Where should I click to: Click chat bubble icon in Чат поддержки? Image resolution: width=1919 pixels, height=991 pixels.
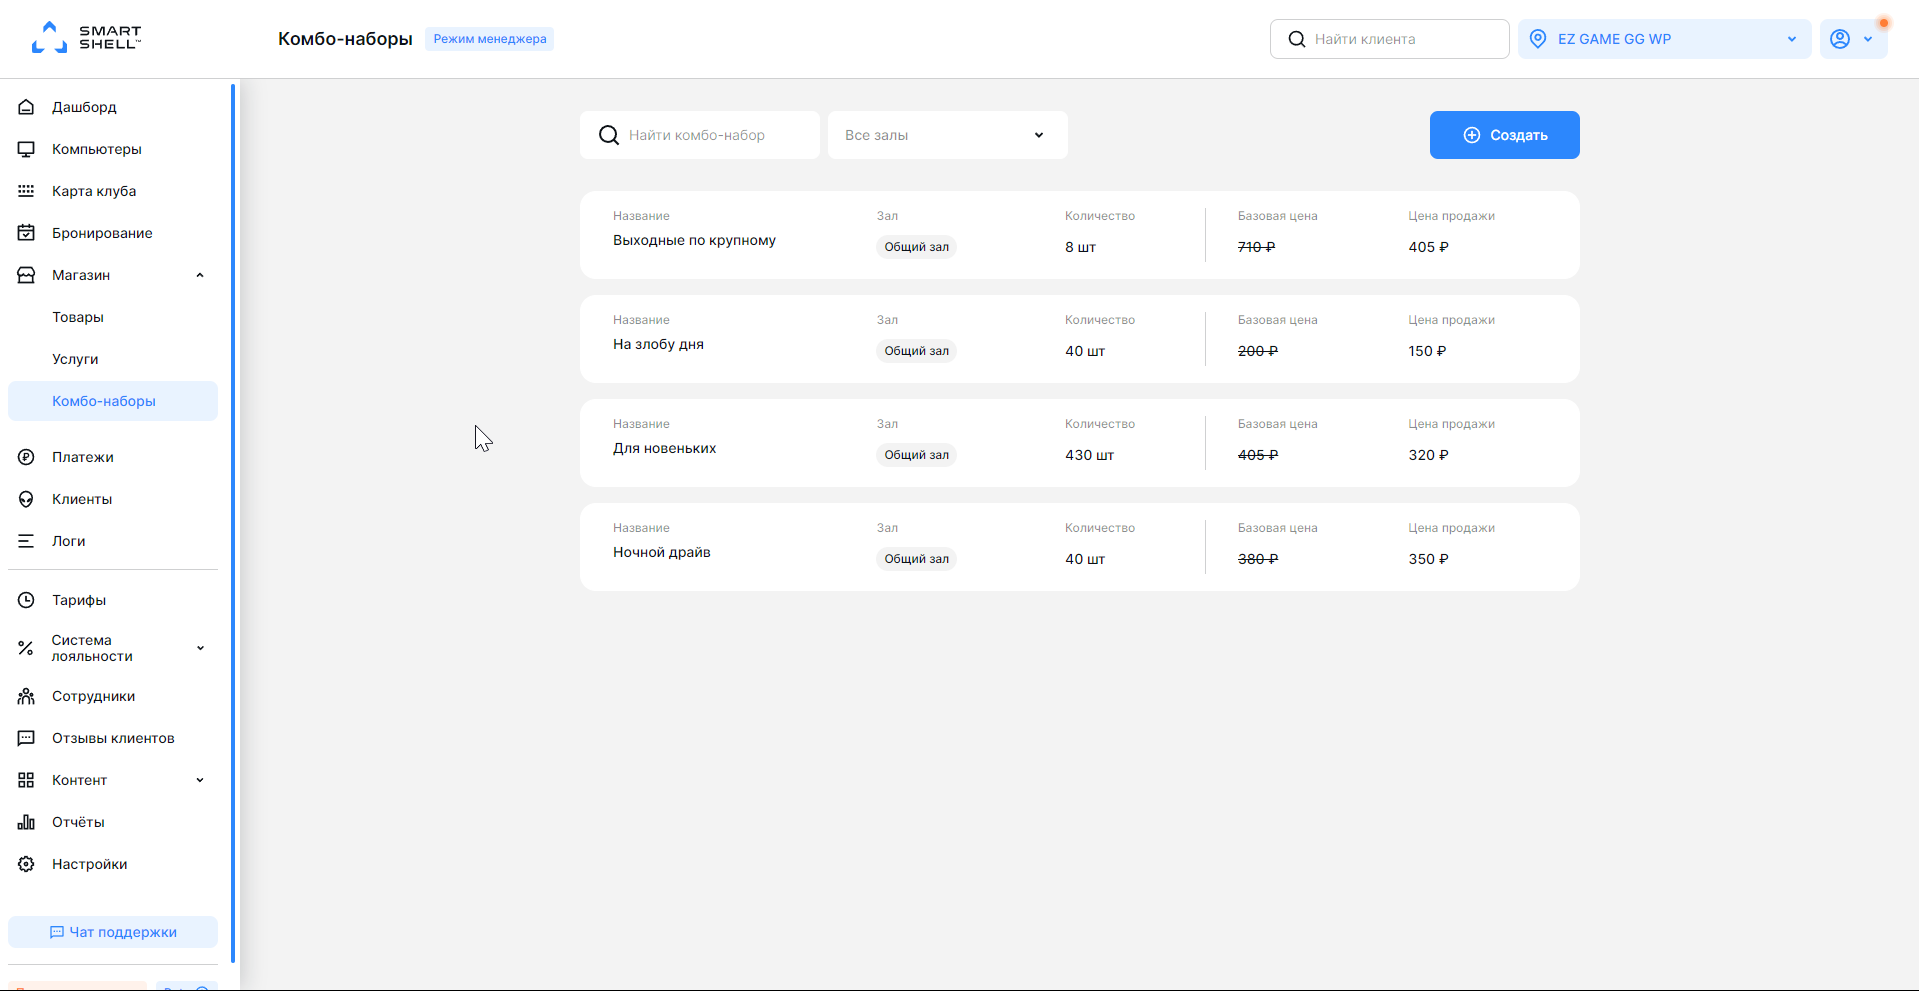click(x=57, y=932)
